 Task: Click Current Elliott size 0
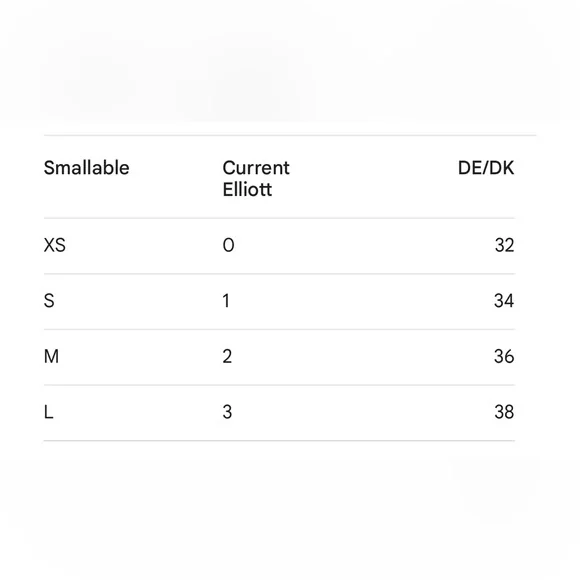pyautogui.click(x=229, y=245)
